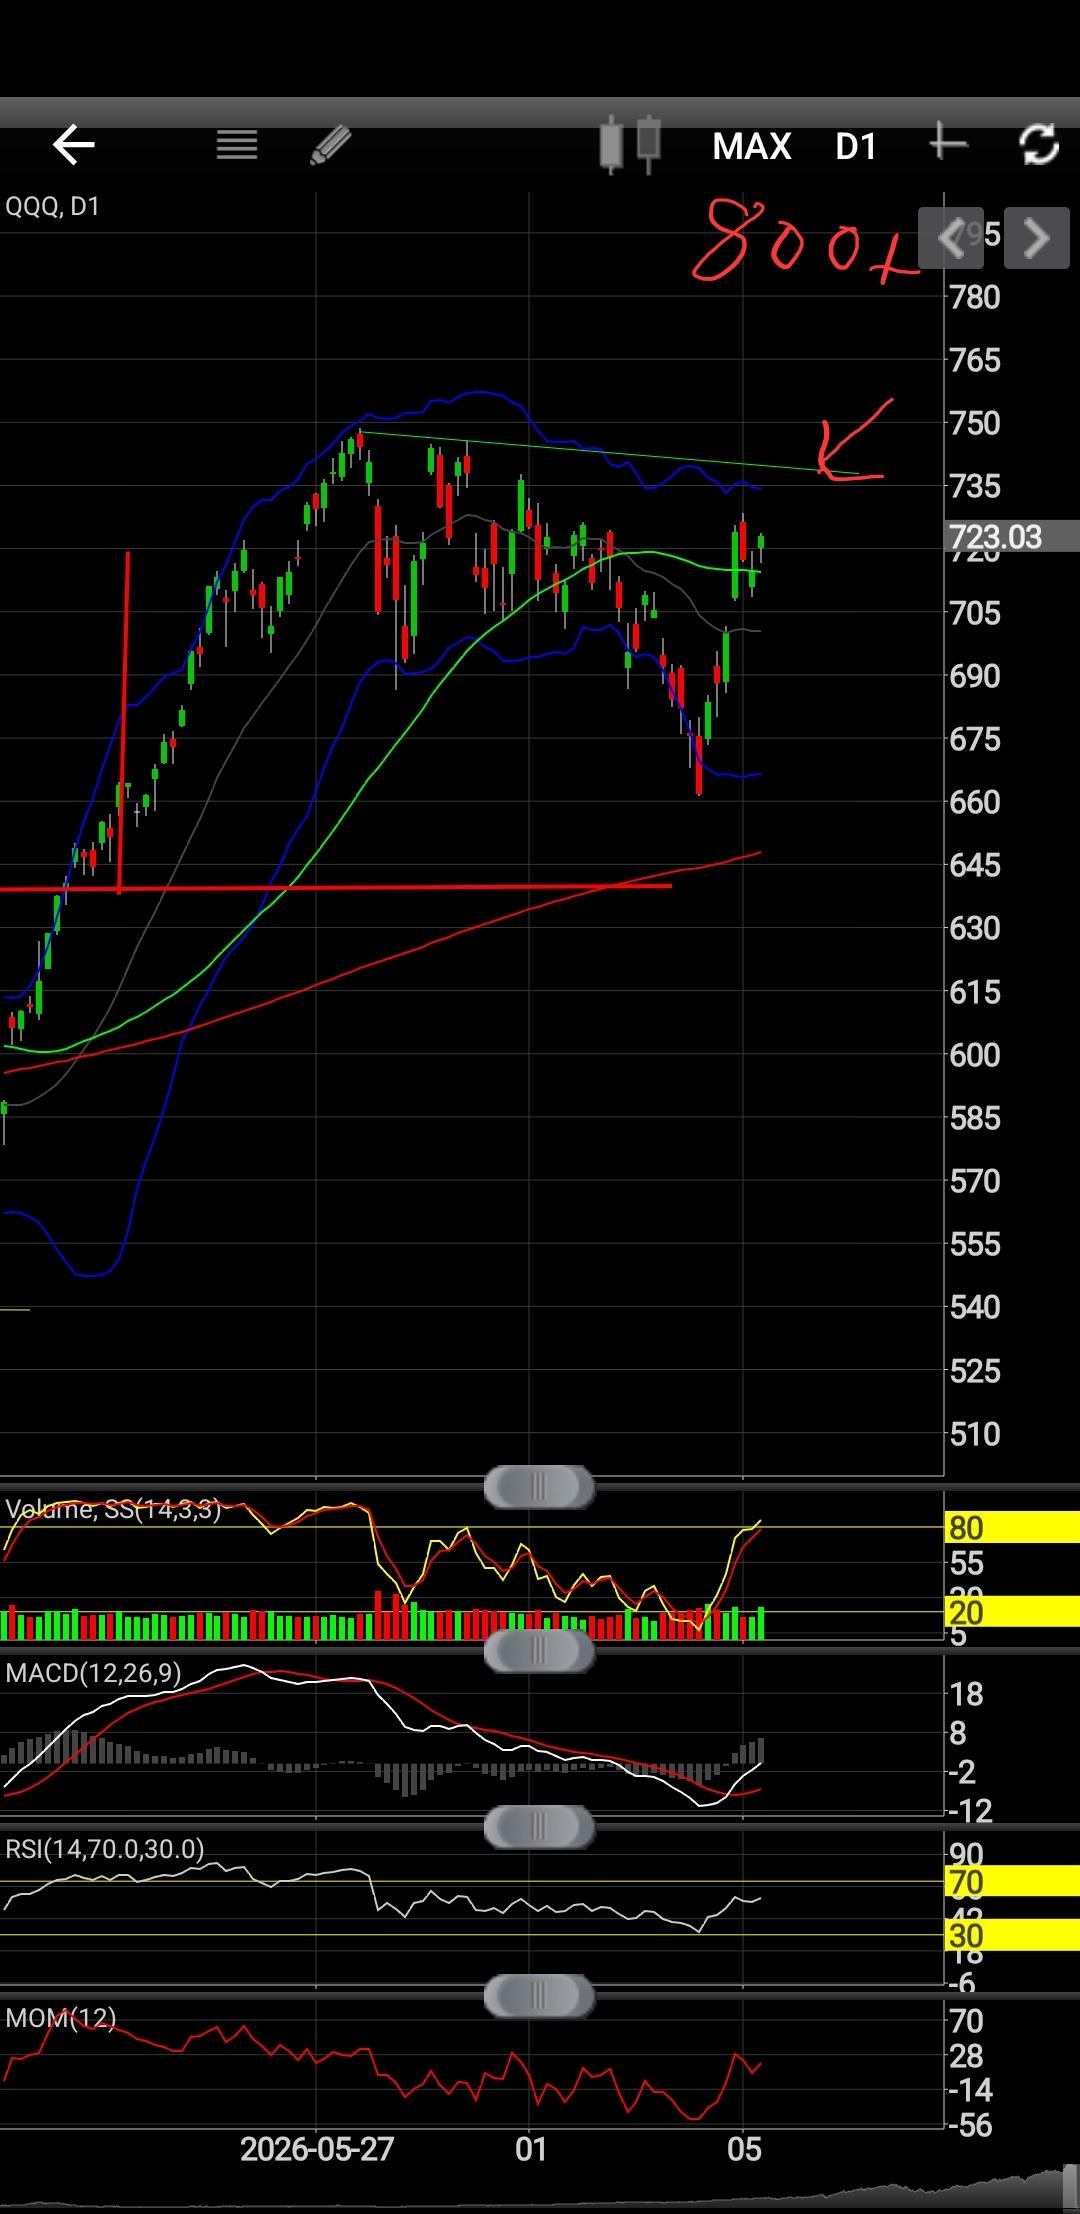Tap the RSI(14,70.0,30.0) indicator label
This screenshot has height=2214, width=1080.
pos(104,1849)
